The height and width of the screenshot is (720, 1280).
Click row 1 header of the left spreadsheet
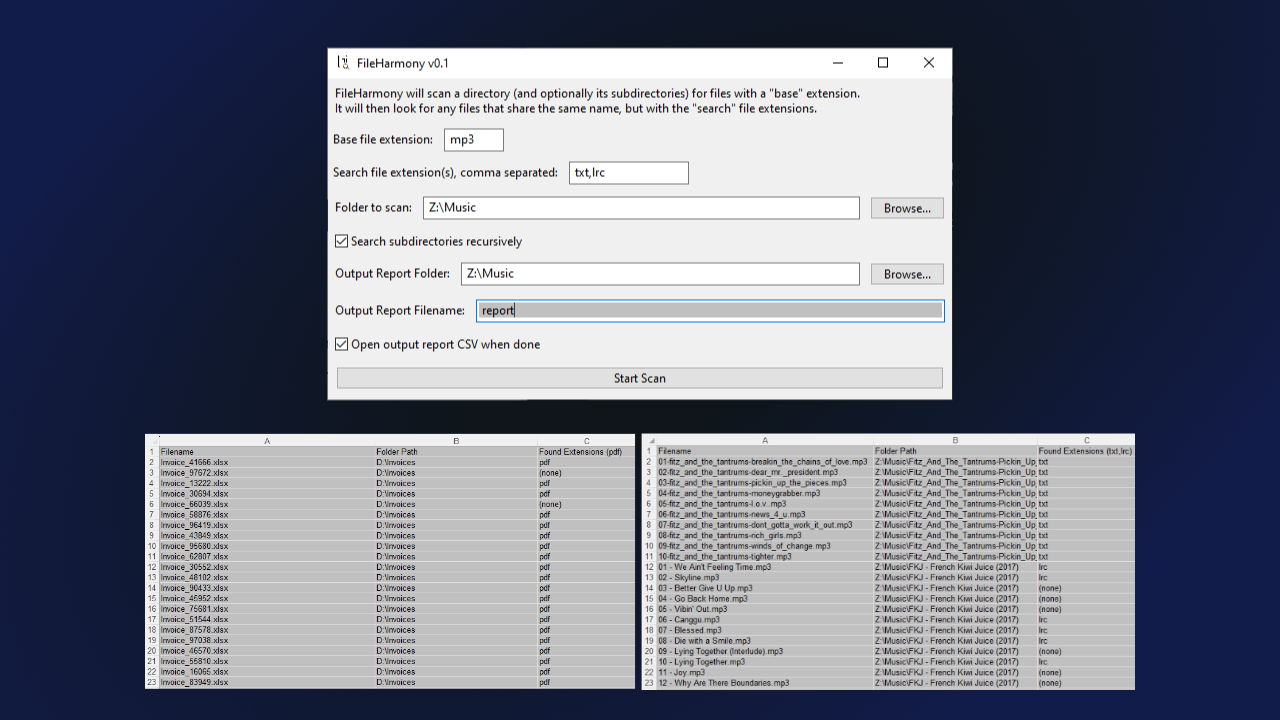click(151, 451)
